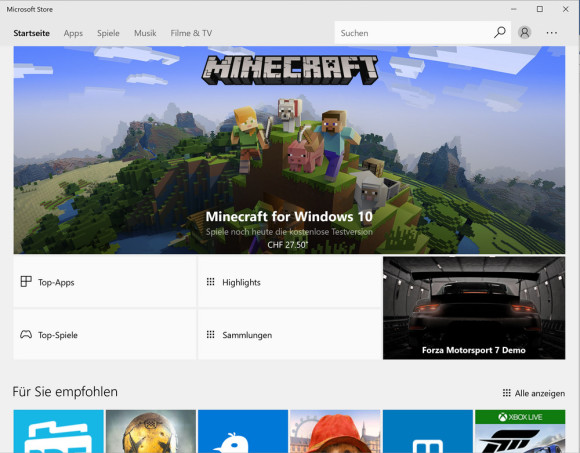Screen dimensions: 580x453
Task: Open the Top-Apps category tile
Action: [105, 282]
